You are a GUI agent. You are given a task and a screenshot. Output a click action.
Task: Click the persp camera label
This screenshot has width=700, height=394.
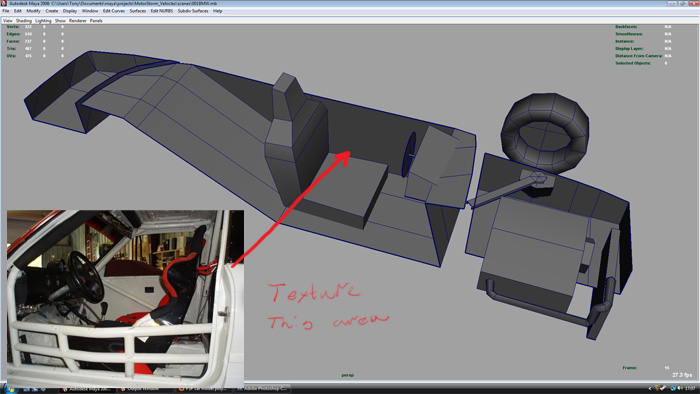[x=347, y=375]
